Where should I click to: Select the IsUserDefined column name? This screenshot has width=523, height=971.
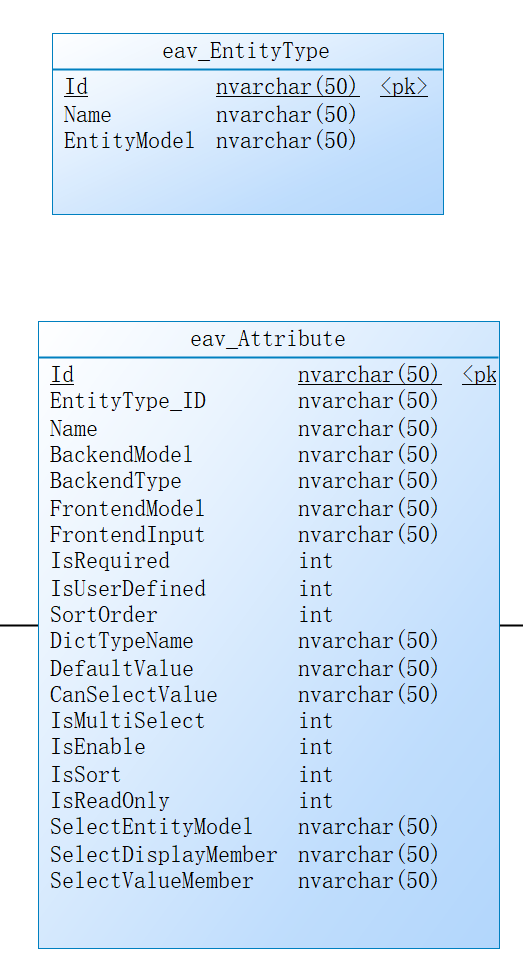click(x=128, y=588)
